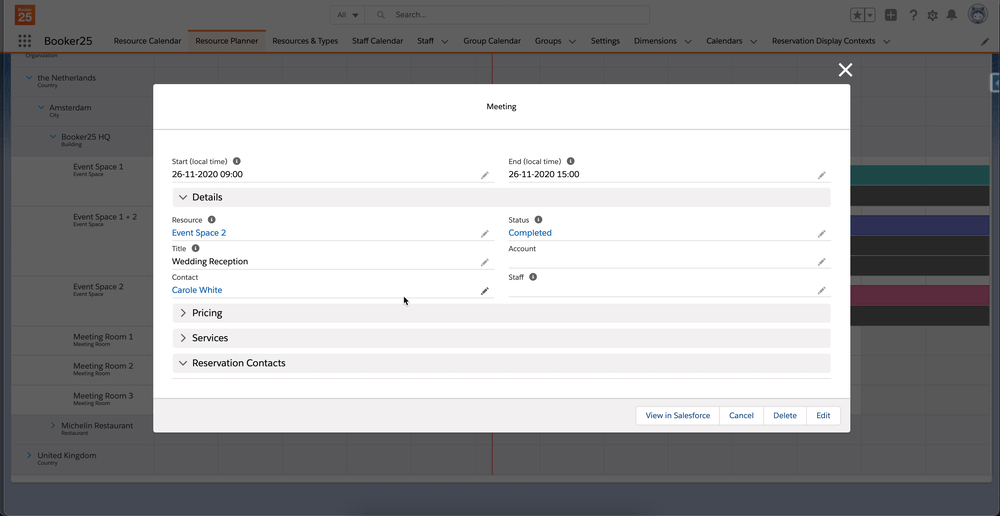Open the All search scope dropdown
Image resolution: width=1000 pixels, height=516 pixels.
click(x=348, y=15)
